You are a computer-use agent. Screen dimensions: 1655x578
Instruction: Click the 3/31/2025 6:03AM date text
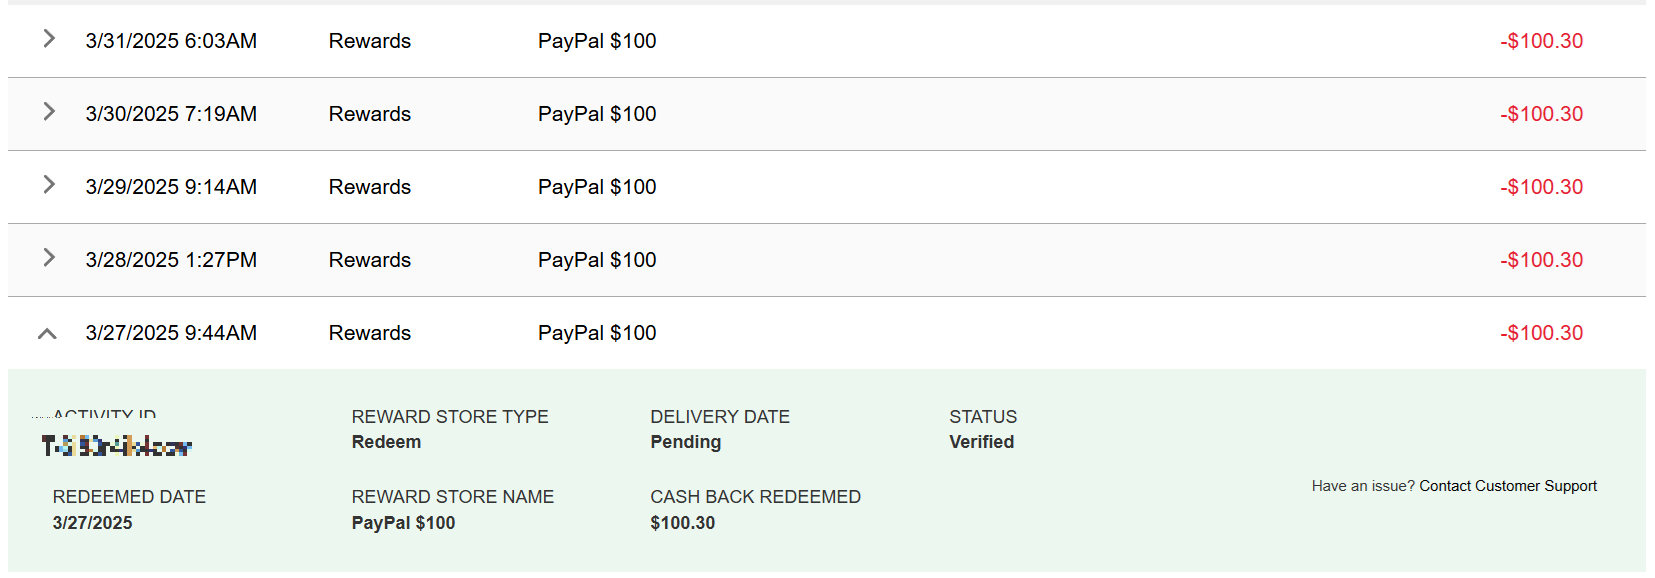pos(171,41)
